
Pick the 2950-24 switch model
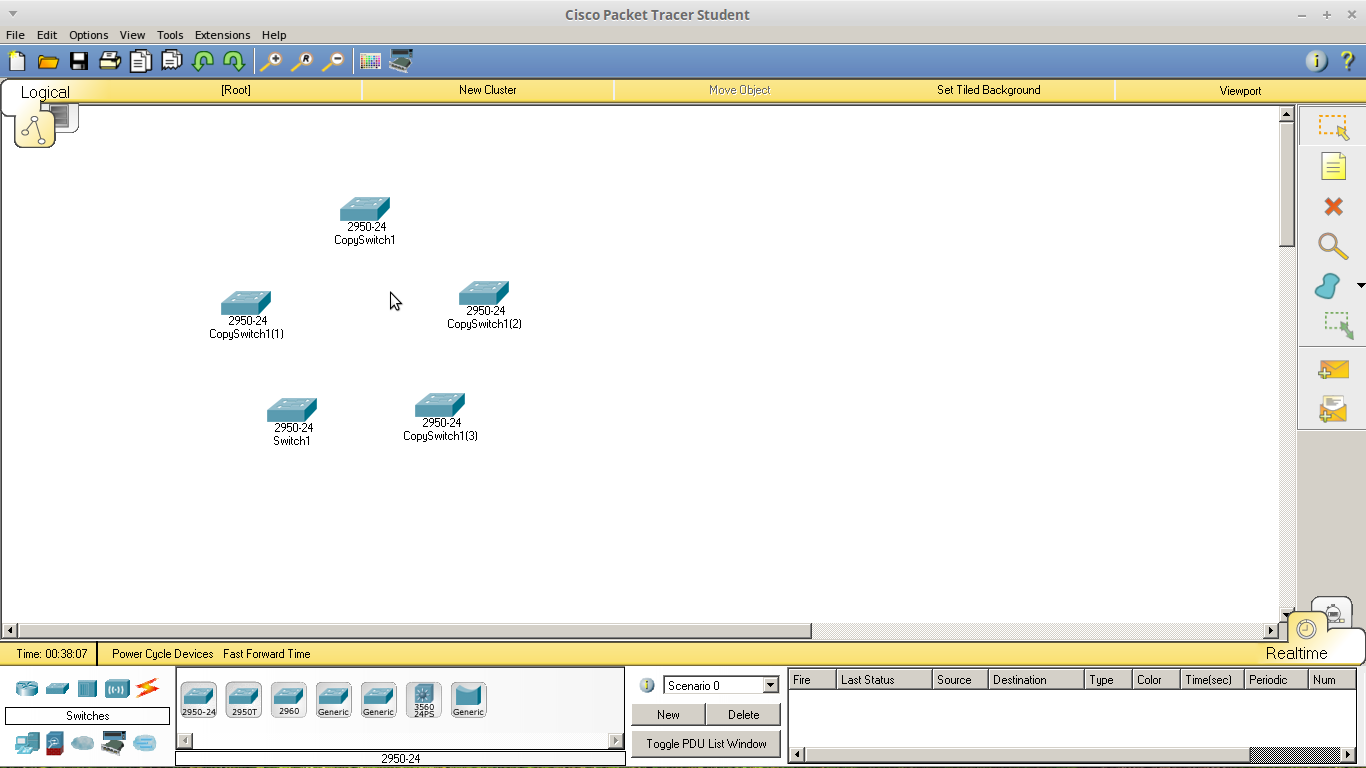click(198, 700)
